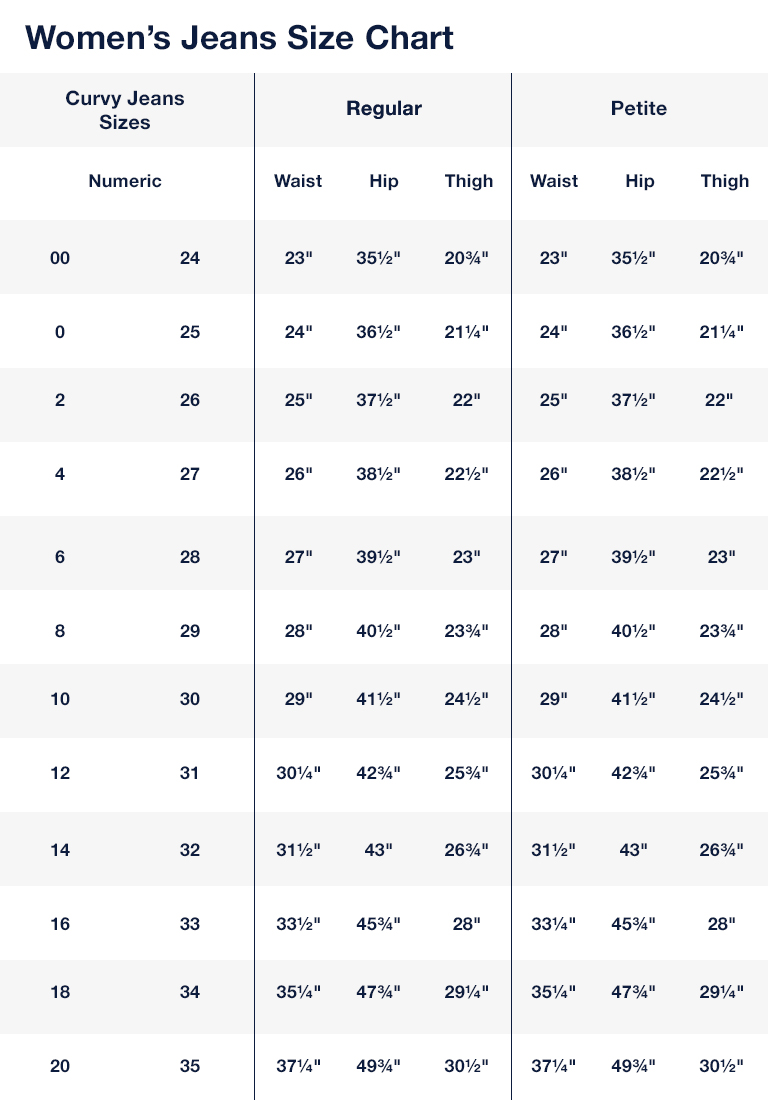
Task: Click the Petite column group header
Action: tap(639, 109)
